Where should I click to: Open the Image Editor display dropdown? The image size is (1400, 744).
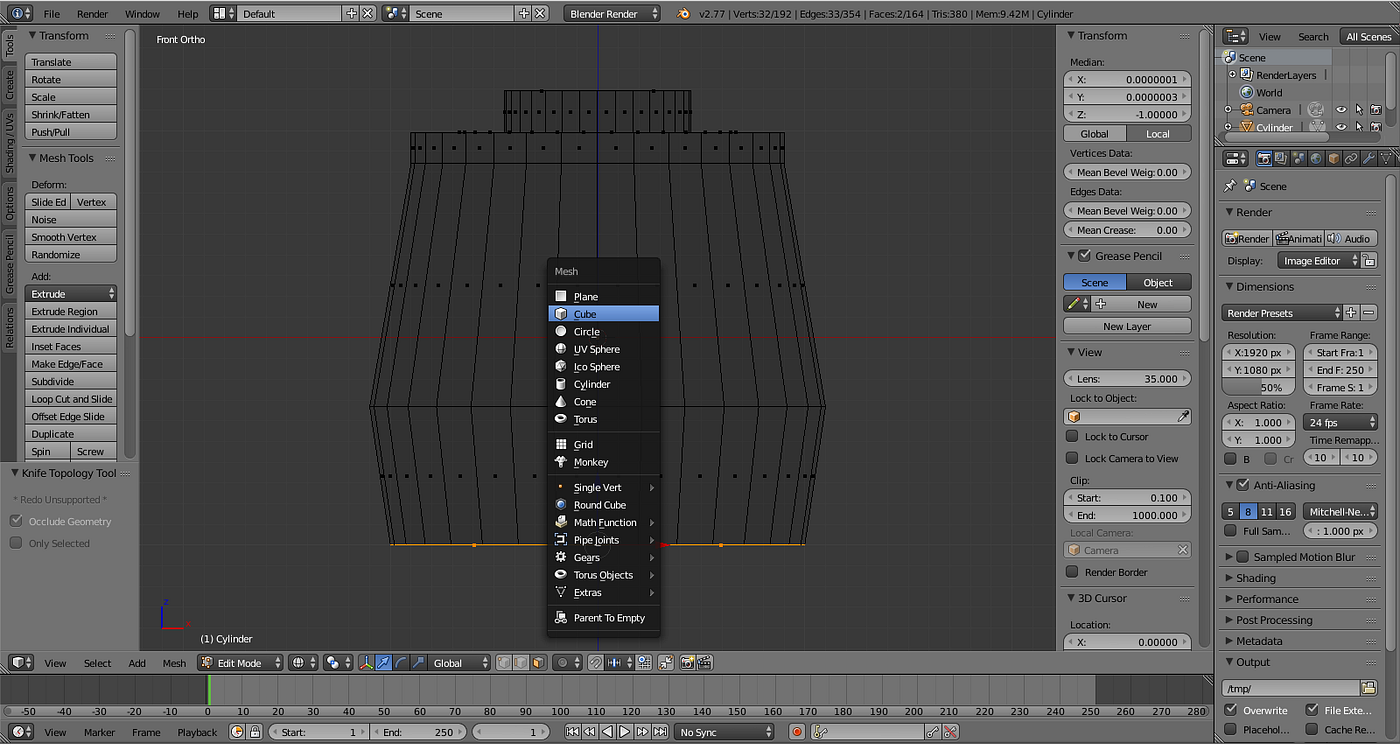click(1319, 261)
